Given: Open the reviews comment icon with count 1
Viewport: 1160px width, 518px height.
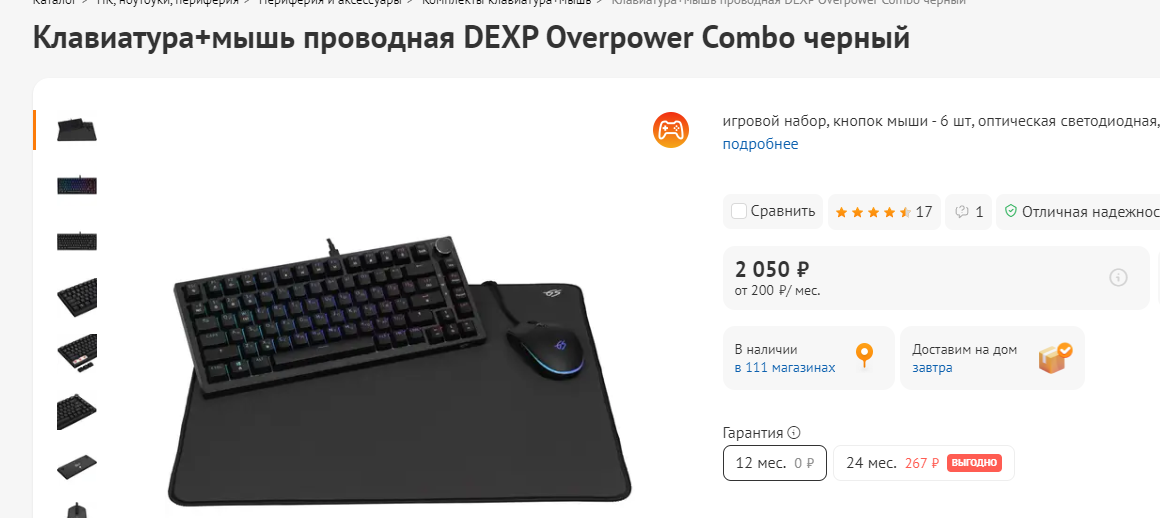Looking at the screenshot, I should (x=968, y=212).
